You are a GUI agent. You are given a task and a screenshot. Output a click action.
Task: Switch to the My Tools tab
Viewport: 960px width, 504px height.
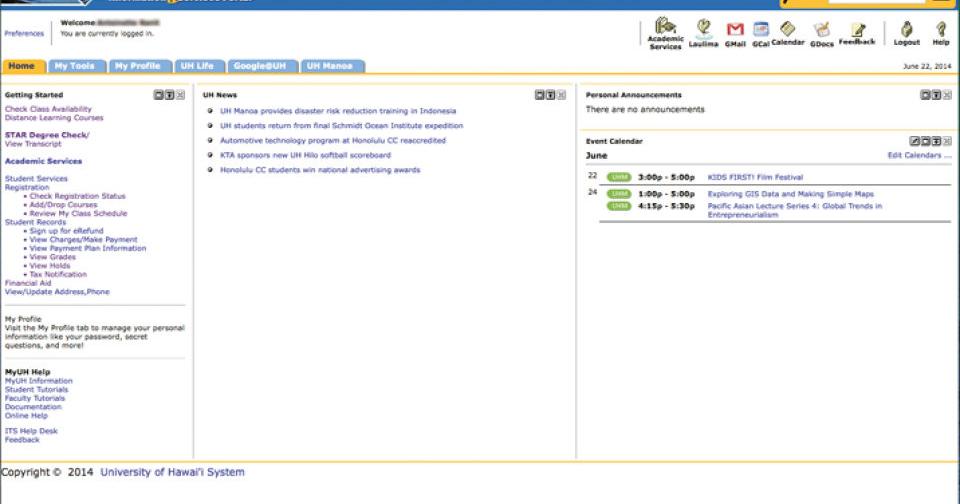(x=75, y=66)
